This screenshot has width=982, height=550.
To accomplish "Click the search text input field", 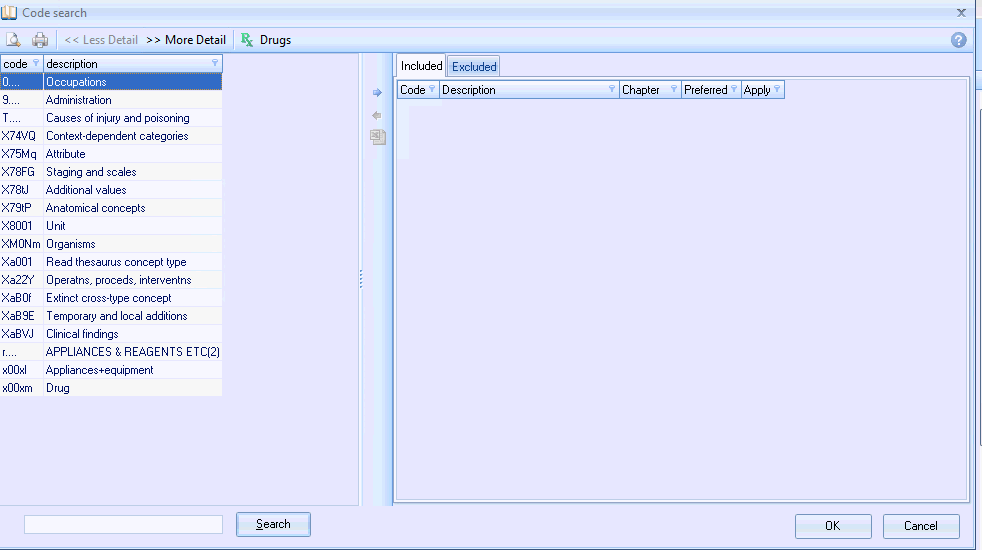I will (123, 525).
